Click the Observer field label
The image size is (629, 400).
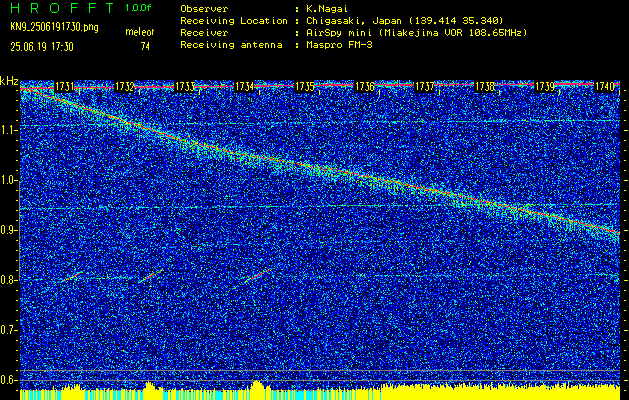point(204,9)
